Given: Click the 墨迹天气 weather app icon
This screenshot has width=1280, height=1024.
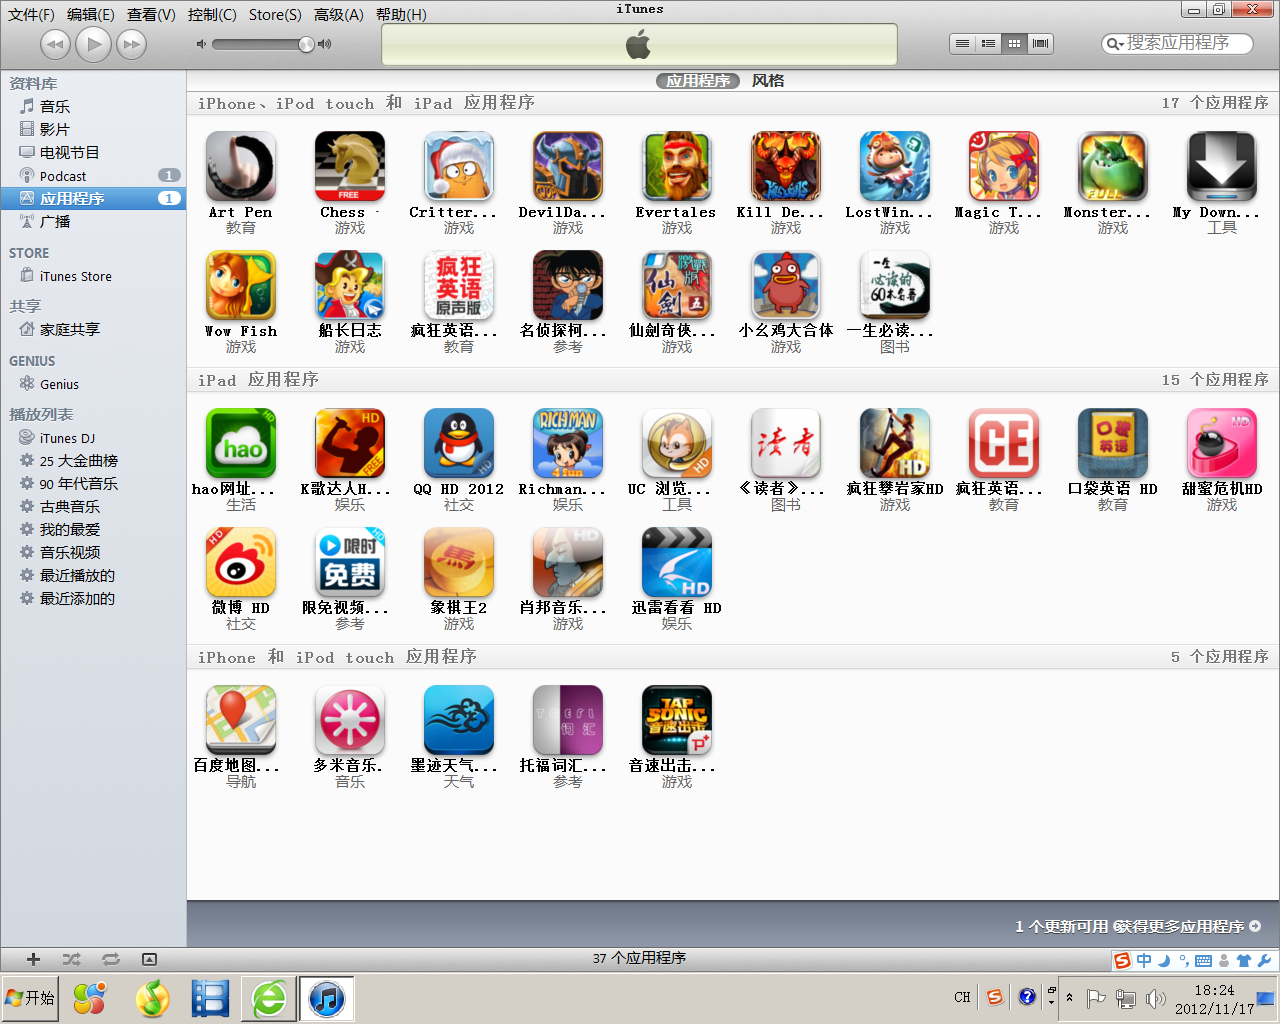Looking at the screenshot, I should [458, 720].
